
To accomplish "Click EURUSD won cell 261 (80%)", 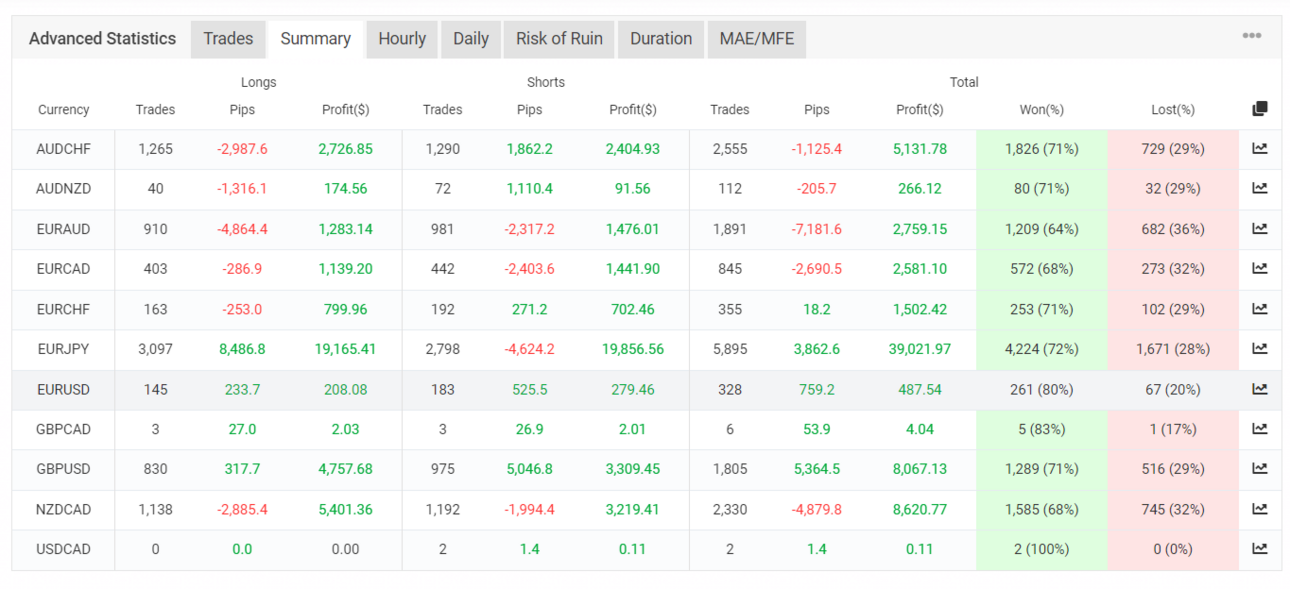I will [1041, 389].
